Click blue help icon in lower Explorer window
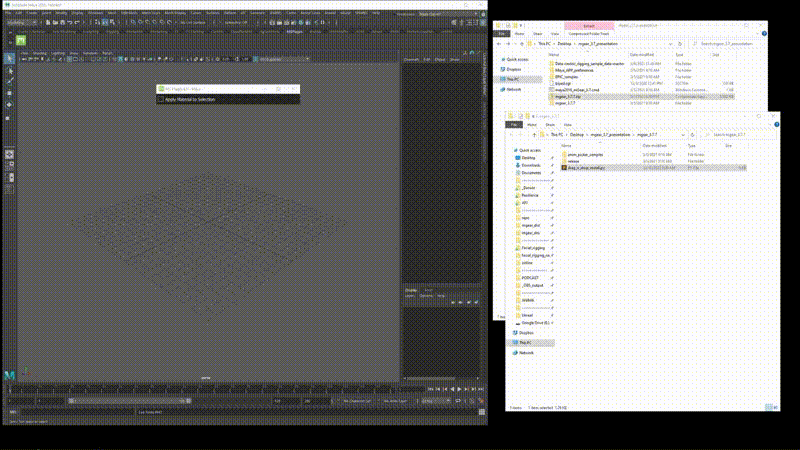Image resolution: width=800 pixels, height=450 pixels. pos(776,124)
